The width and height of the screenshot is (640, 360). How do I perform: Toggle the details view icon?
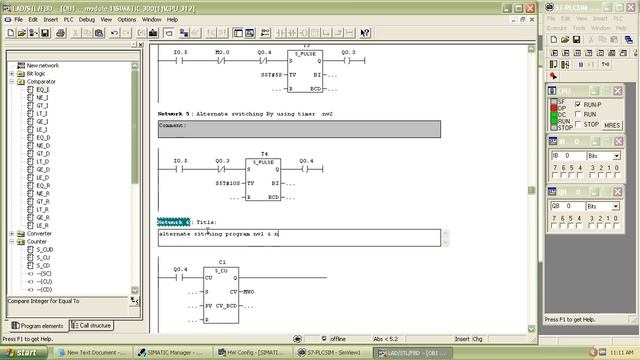coord(249,33)
